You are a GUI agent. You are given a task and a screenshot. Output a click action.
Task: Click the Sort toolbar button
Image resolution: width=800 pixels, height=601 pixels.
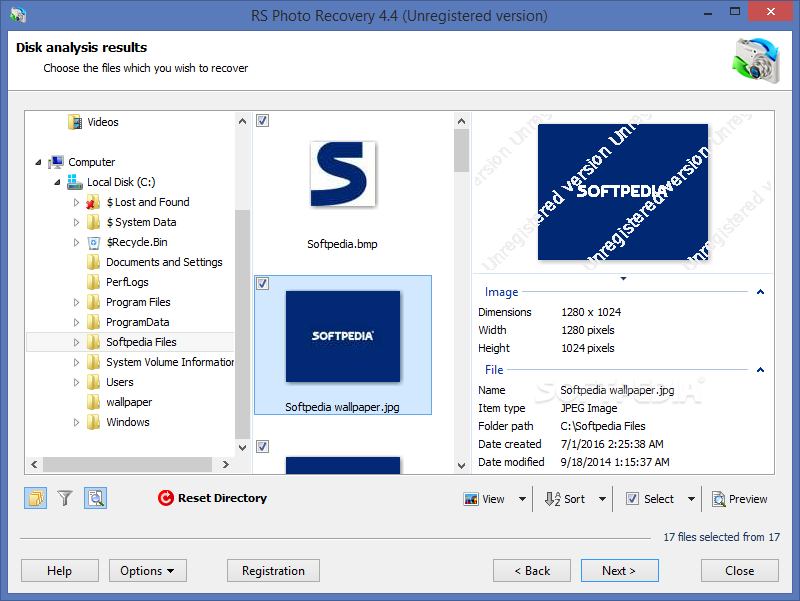pyautogui.click(x=566, y=499)
